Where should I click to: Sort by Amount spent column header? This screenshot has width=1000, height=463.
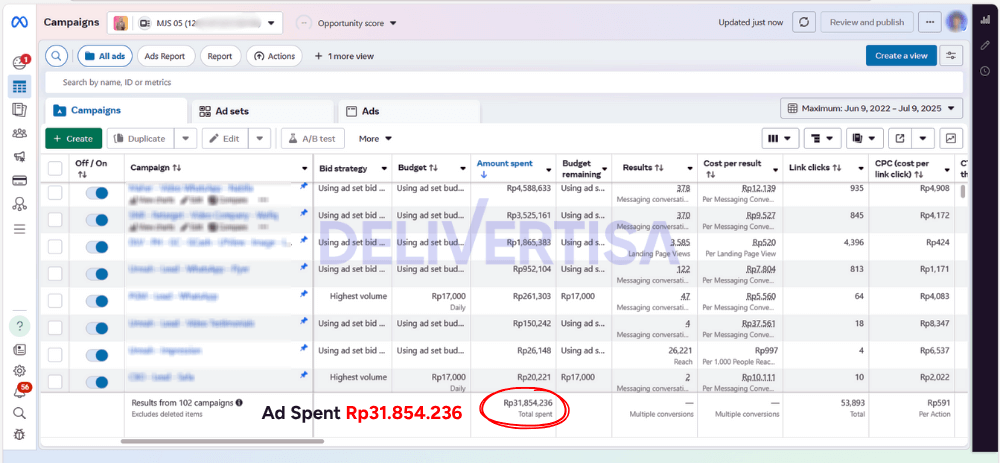[x=504, y=163]
